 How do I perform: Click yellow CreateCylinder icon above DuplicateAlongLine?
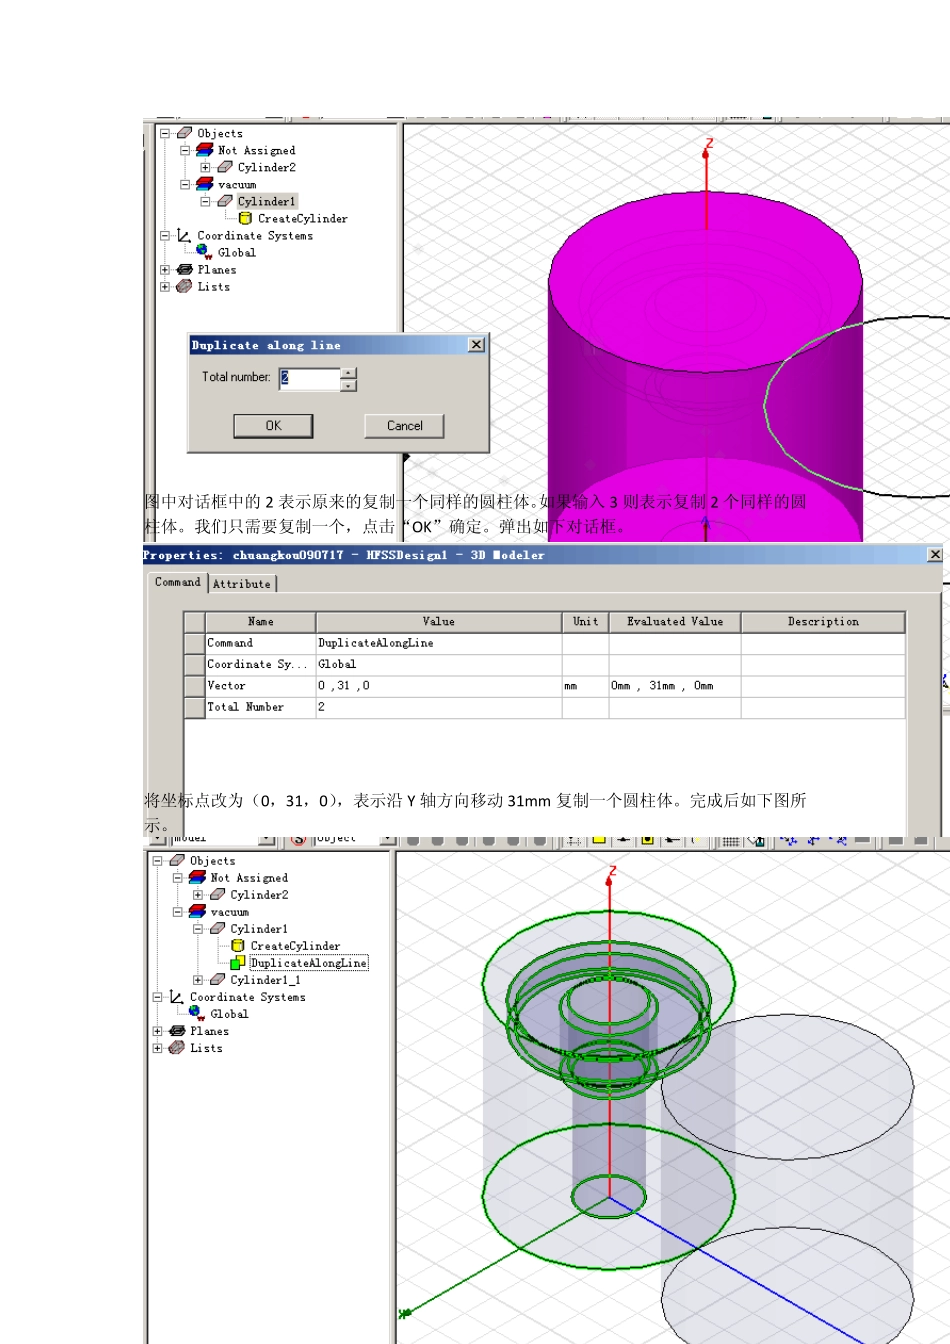(x=237, y=946)
